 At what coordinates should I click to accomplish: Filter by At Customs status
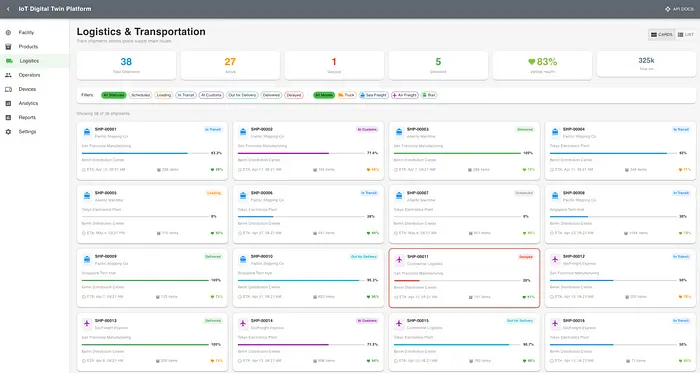coord(211,95)
